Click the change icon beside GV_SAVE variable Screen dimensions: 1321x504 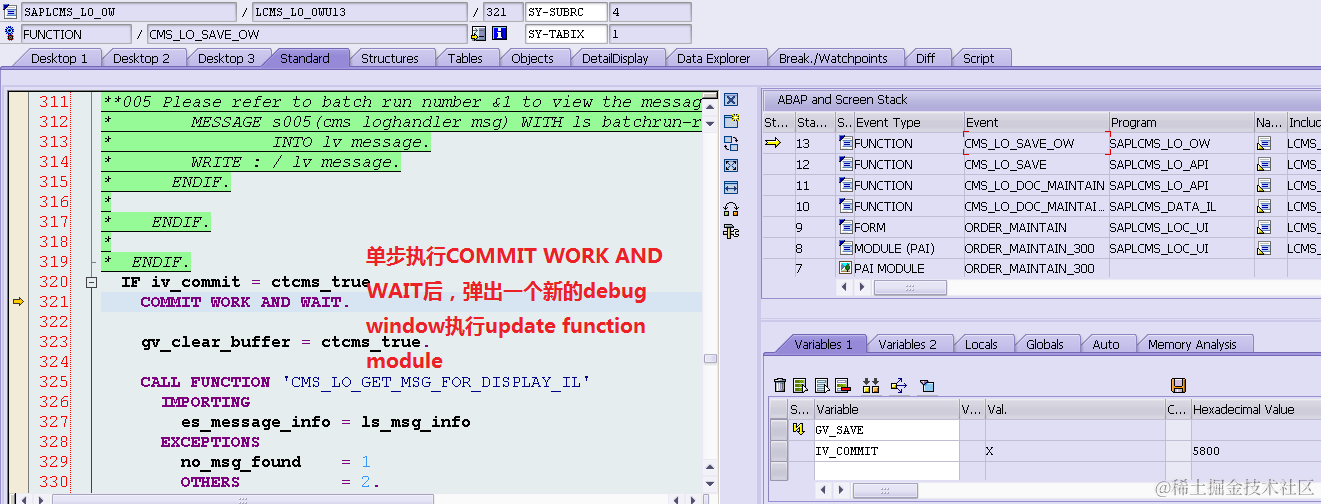(799, 429)
